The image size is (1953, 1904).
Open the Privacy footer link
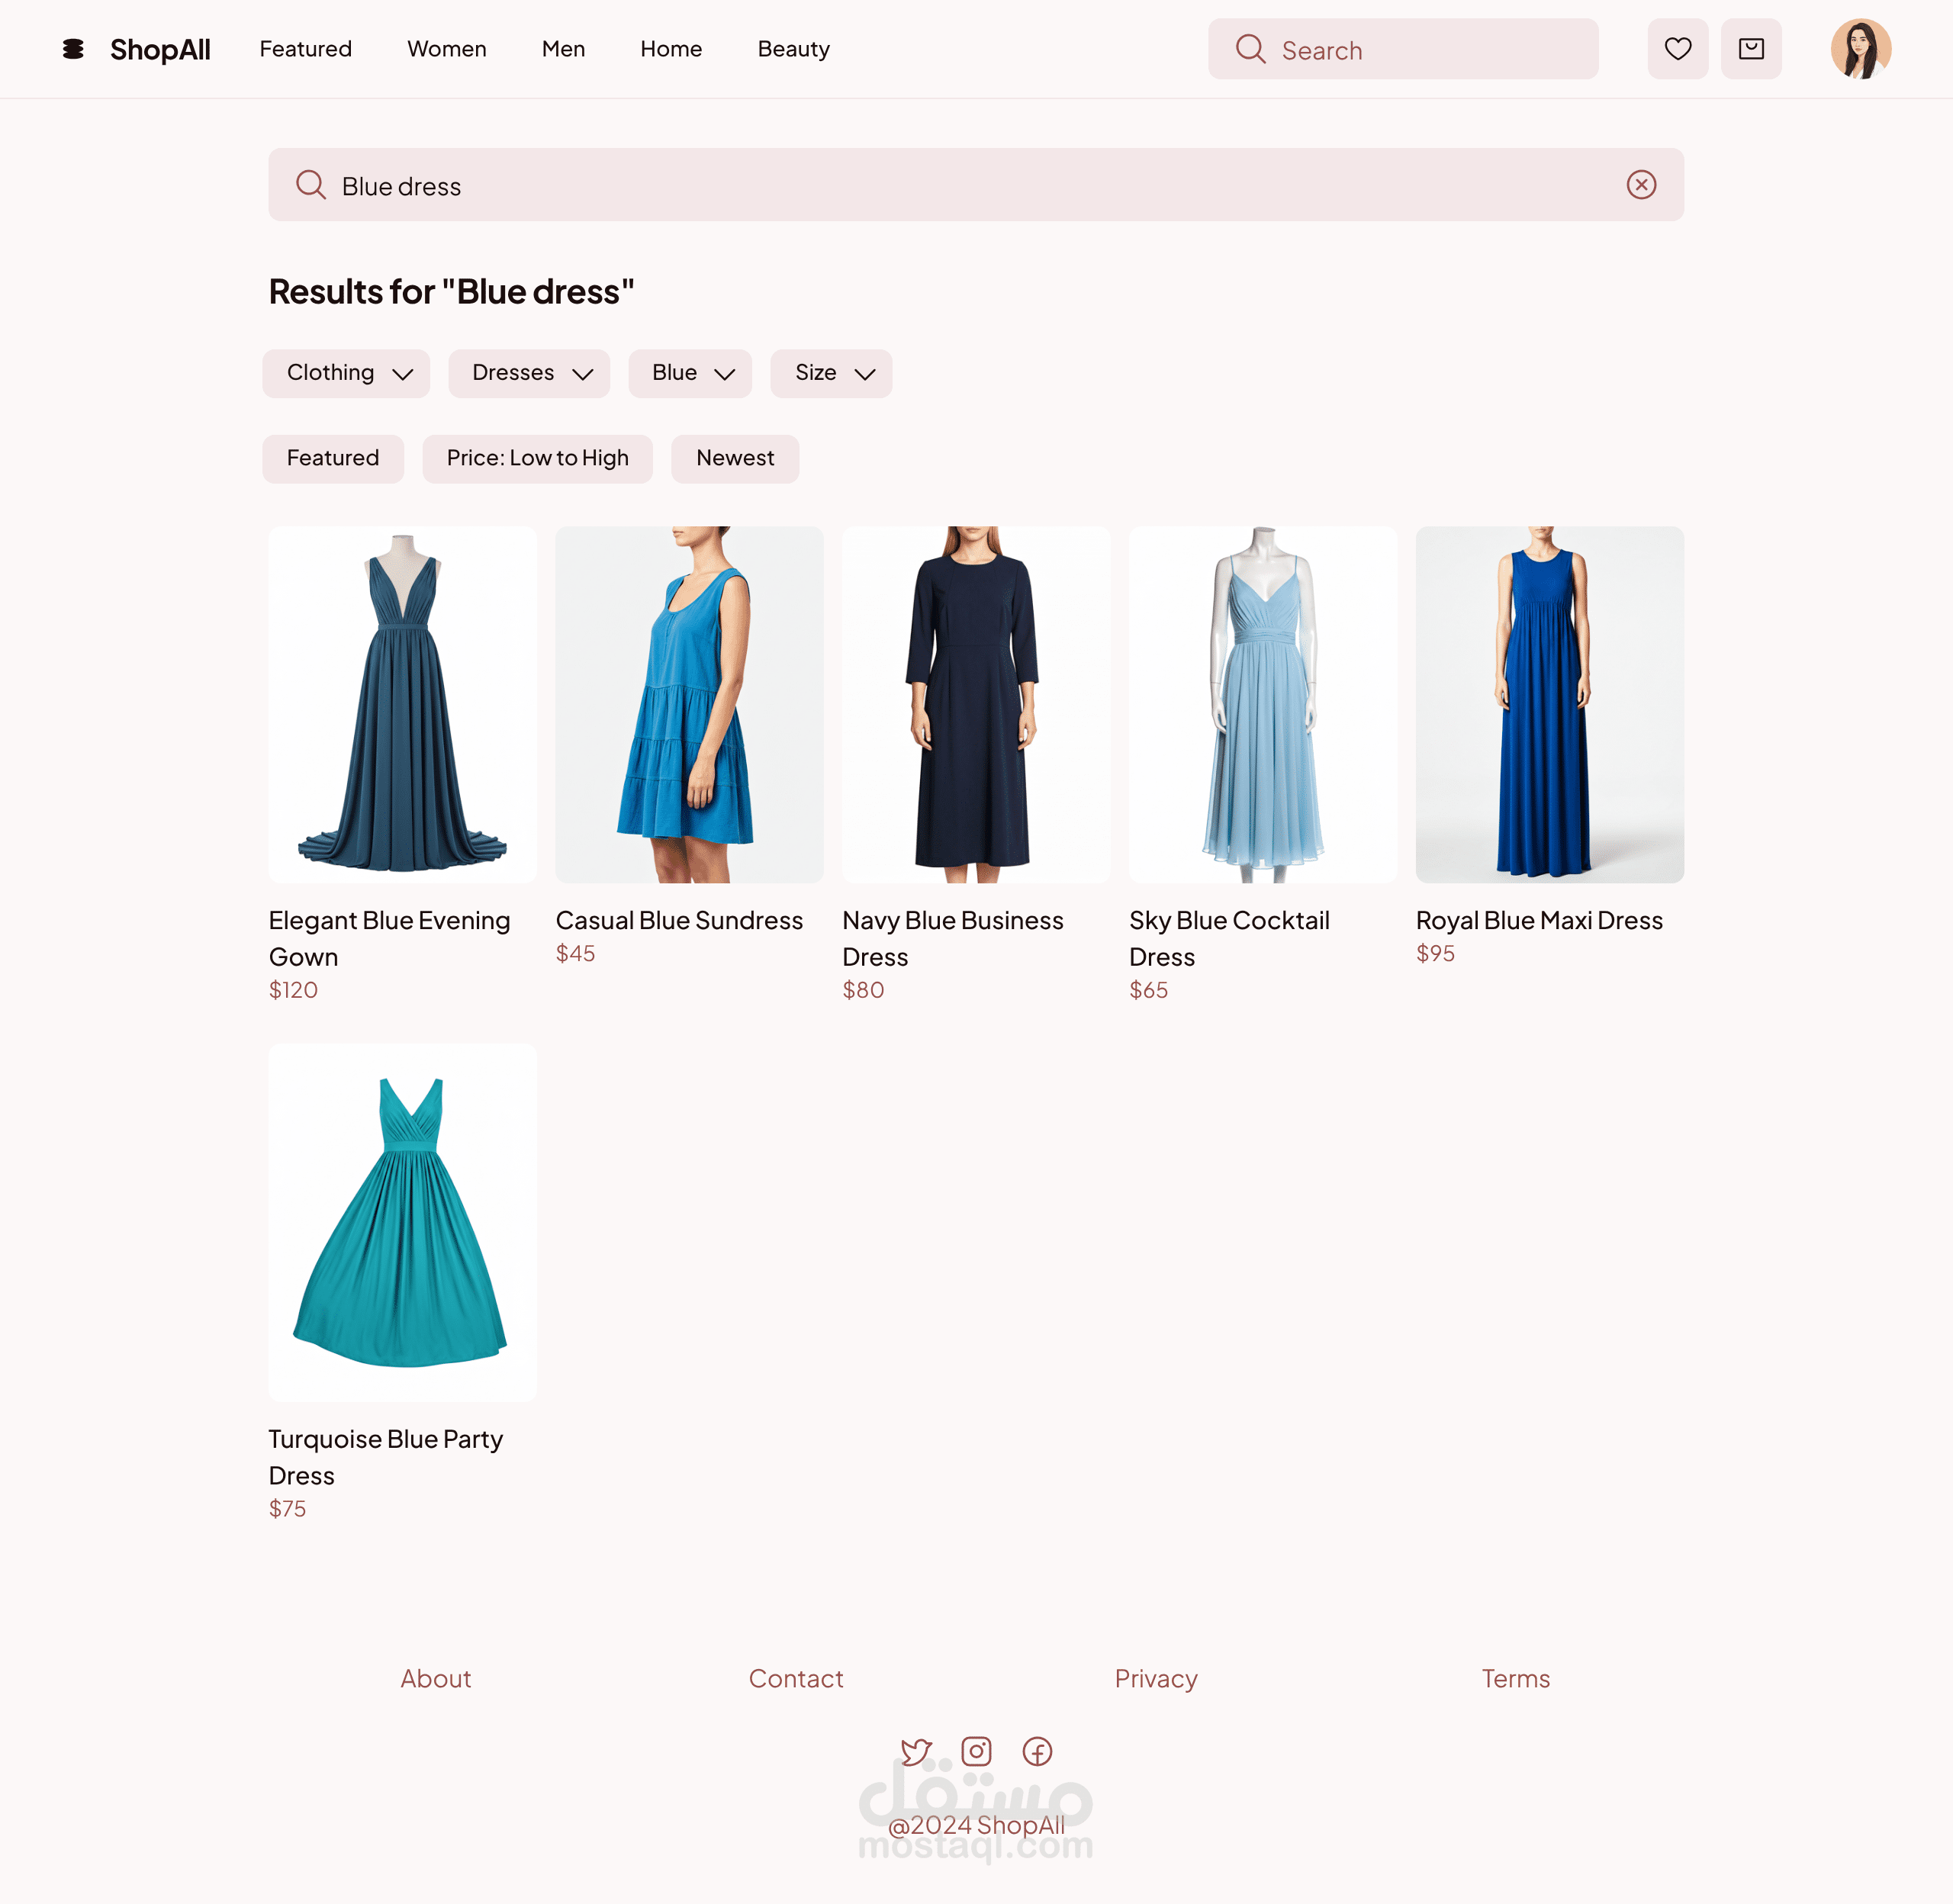click(1156, 1678)
